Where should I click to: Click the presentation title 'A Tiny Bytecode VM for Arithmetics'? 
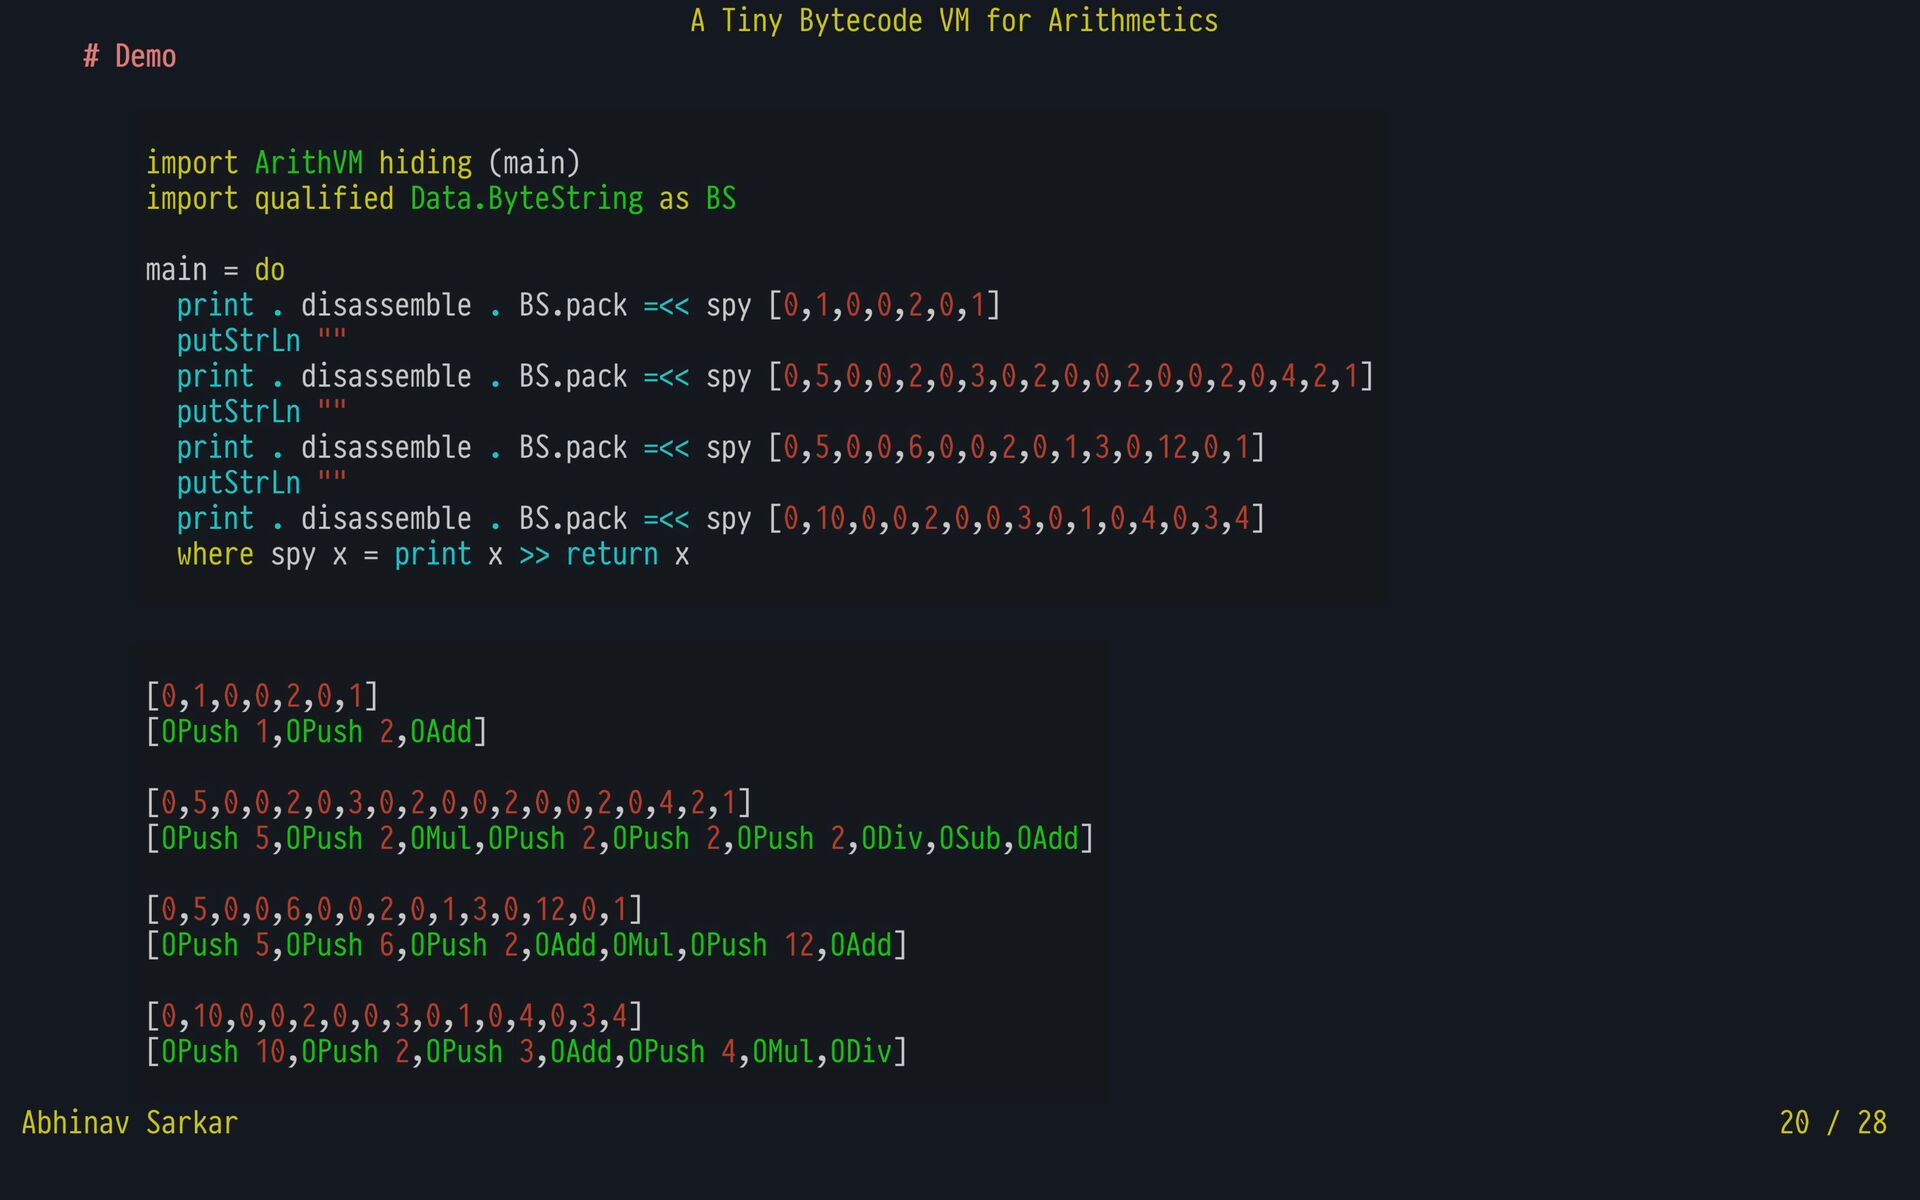[954, 21]
